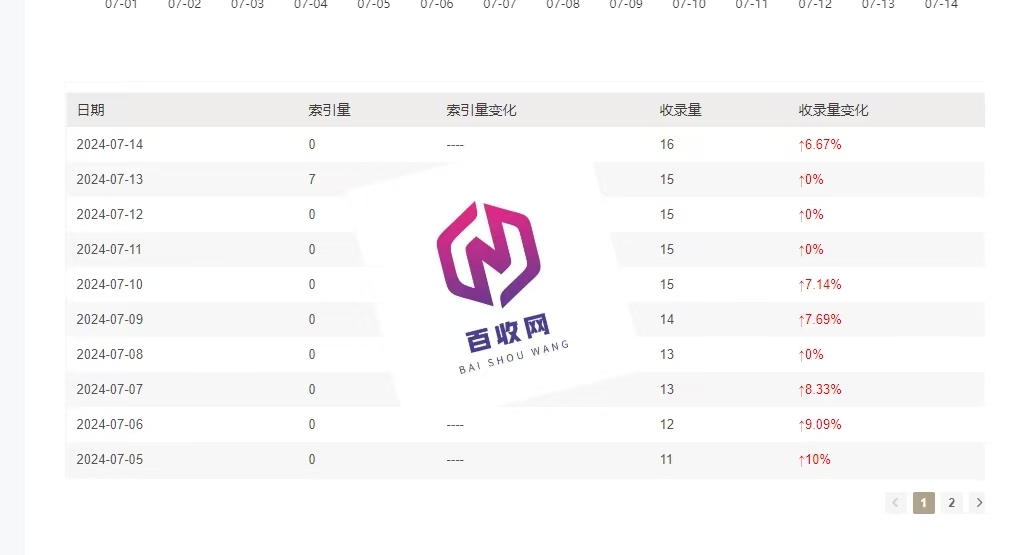The height and width of the screenshot is (555, 1024).
Task: Click the 收录量 column header
Action: tap(680, 110)
